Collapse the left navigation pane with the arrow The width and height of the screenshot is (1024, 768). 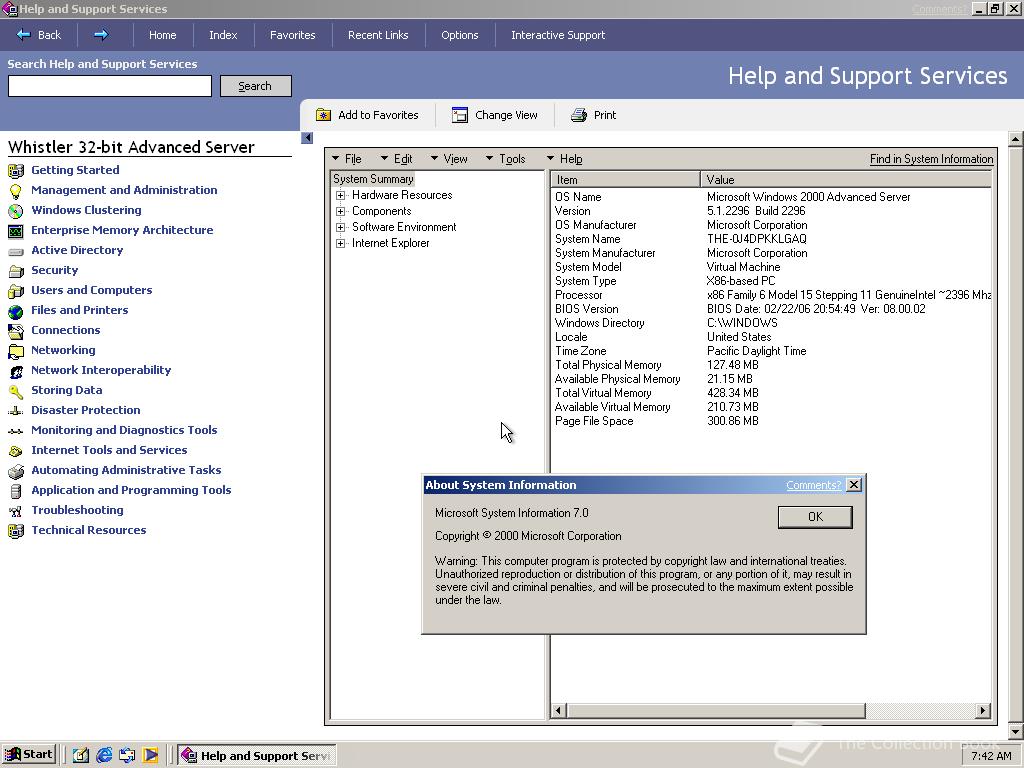307,138
